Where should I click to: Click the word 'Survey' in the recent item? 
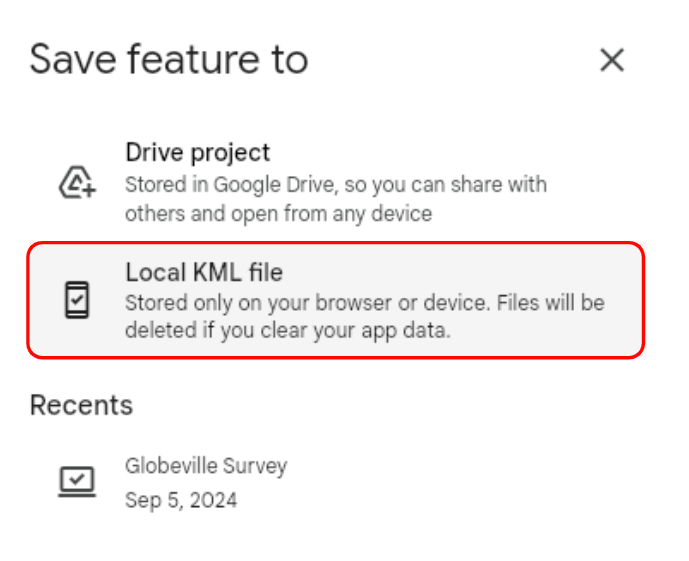tap(257, 466)
